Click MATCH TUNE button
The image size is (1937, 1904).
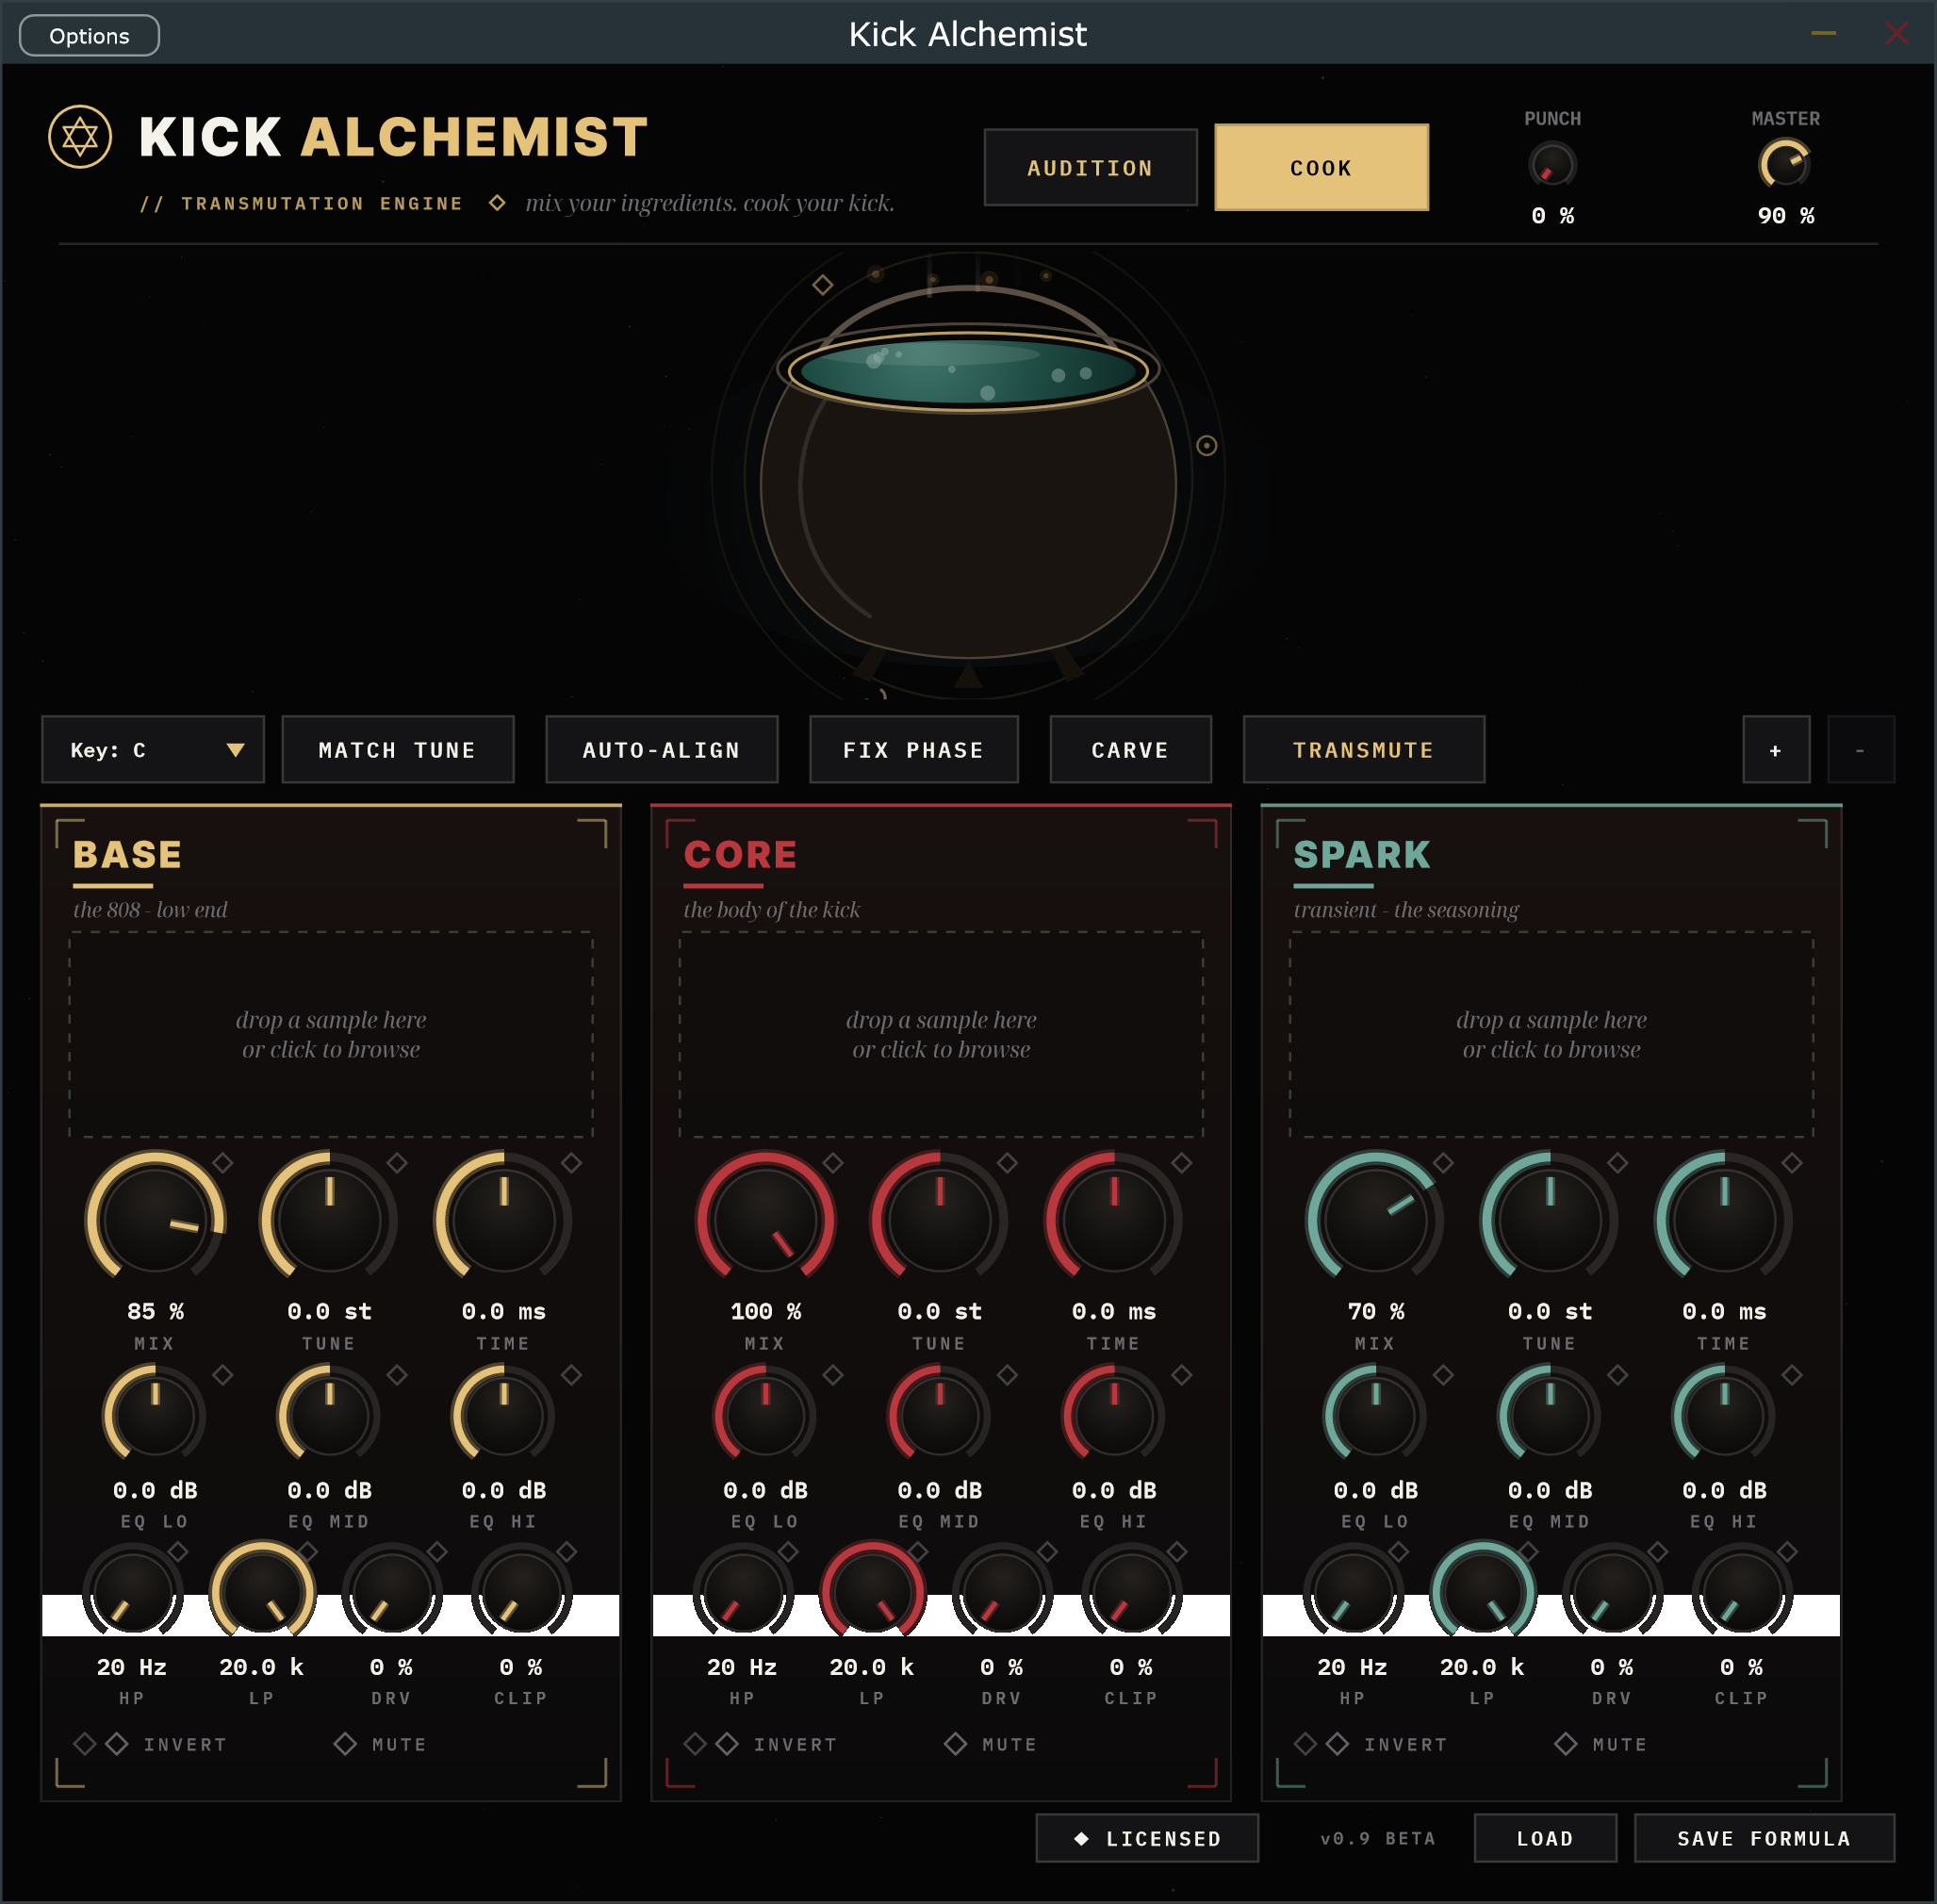click(398, 750)
